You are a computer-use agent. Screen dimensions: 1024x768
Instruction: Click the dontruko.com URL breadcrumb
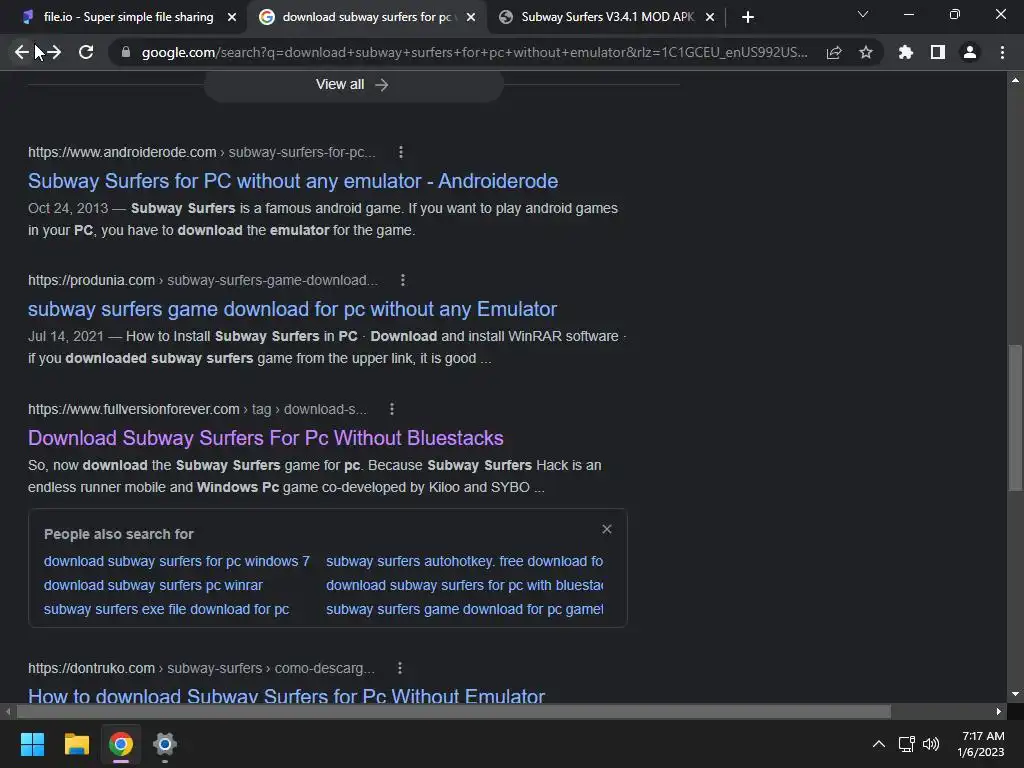click(x=201, y=668)
